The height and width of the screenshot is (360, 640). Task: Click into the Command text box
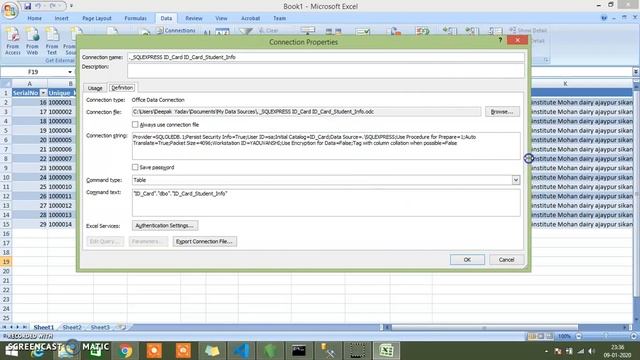(326, 202)
